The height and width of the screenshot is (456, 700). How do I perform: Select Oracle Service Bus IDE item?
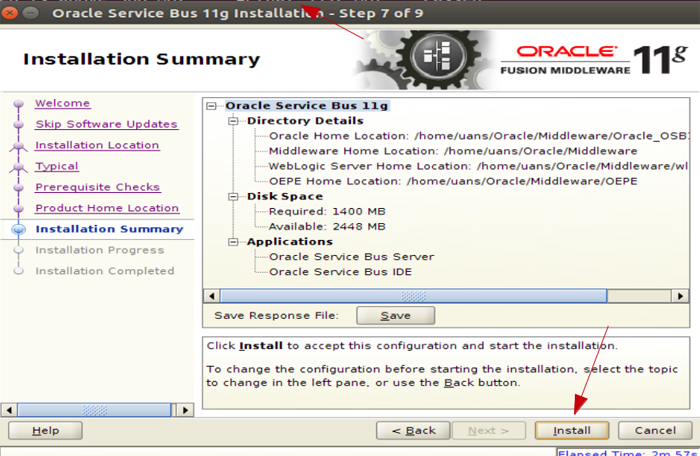340,272
